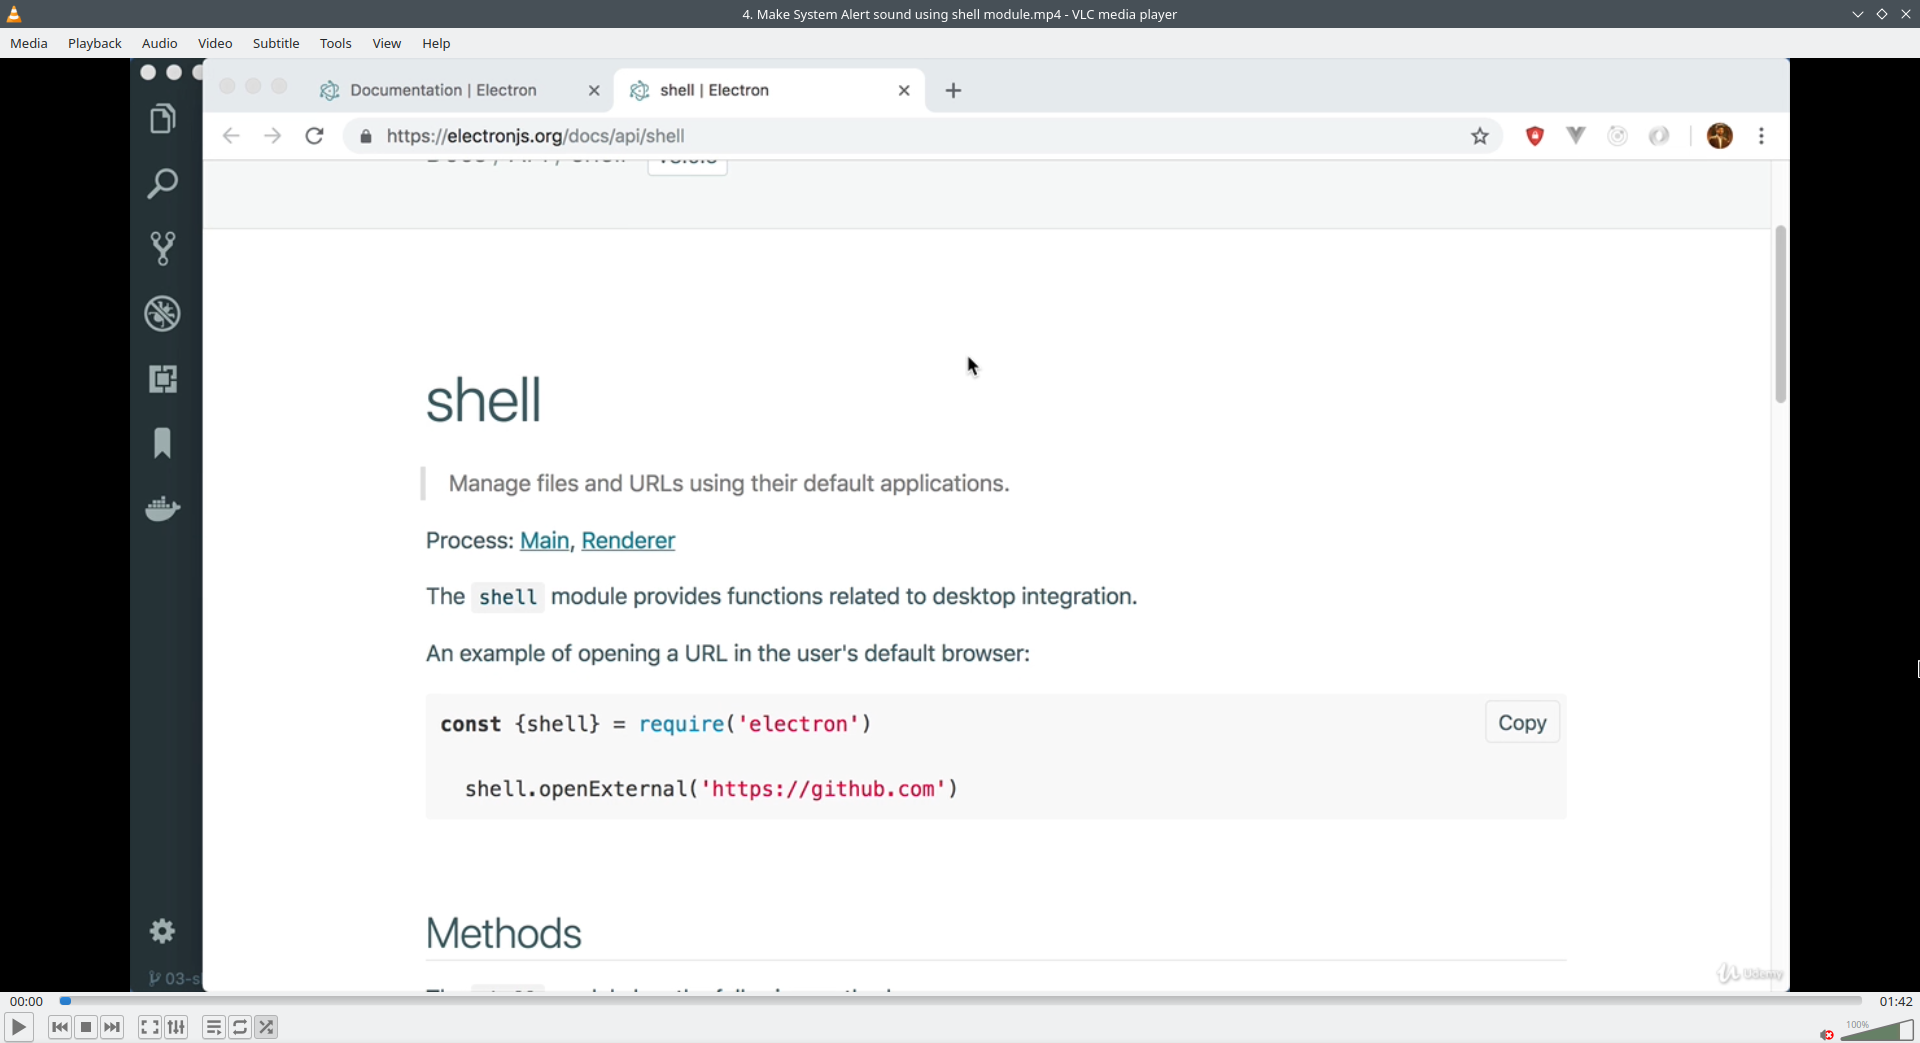Go to previous media in playlist

(60, 1027)
